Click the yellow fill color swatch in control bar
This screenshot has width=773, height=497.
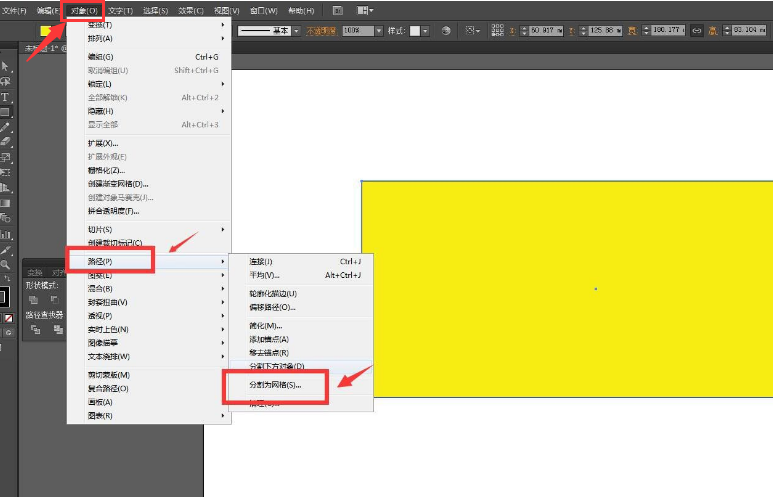click(46, 31)
